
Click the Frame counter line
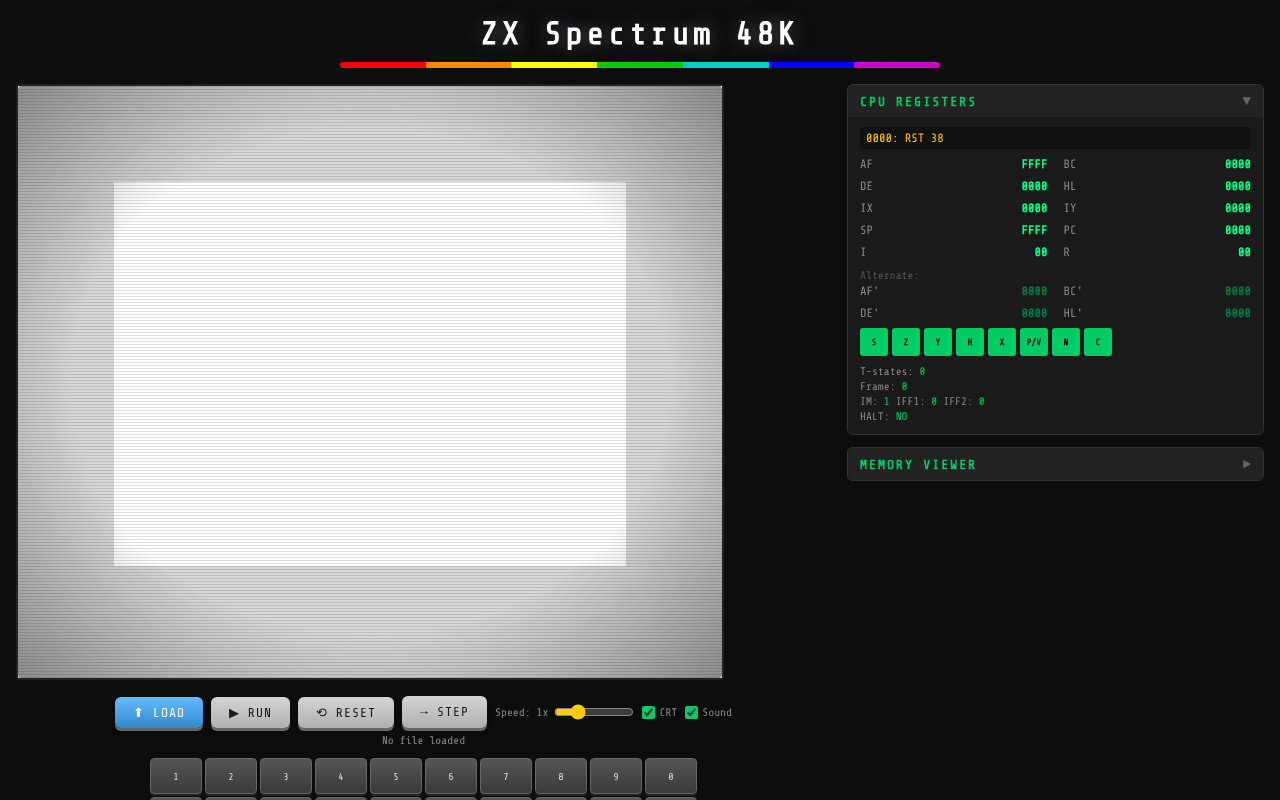[x=884, y=387]
